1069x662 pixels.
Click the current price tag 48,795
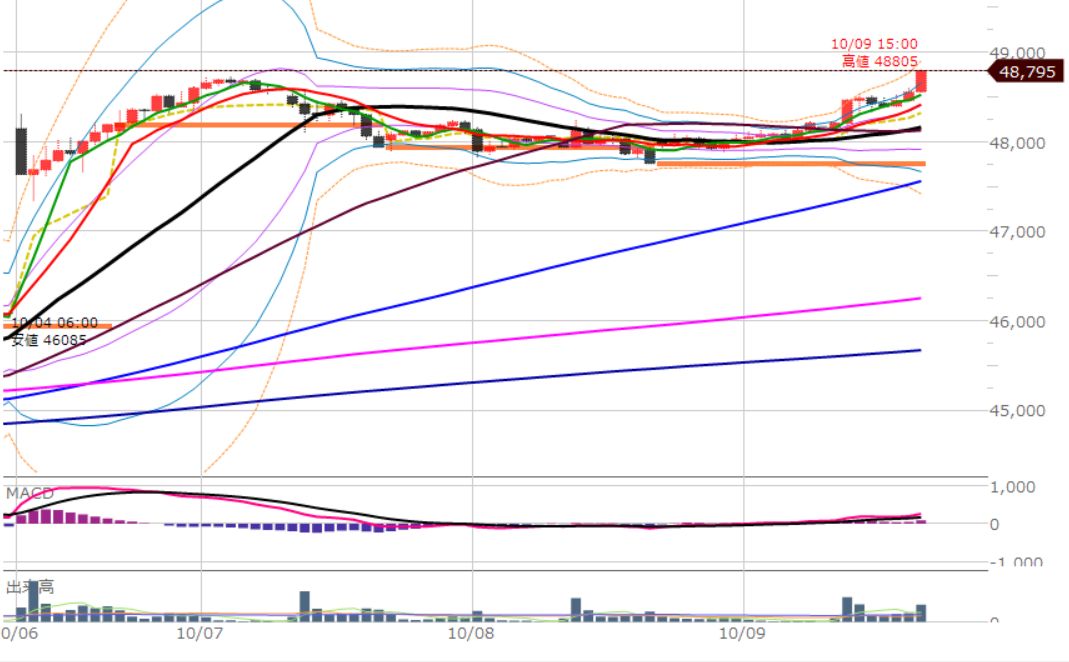[1025, 72]
